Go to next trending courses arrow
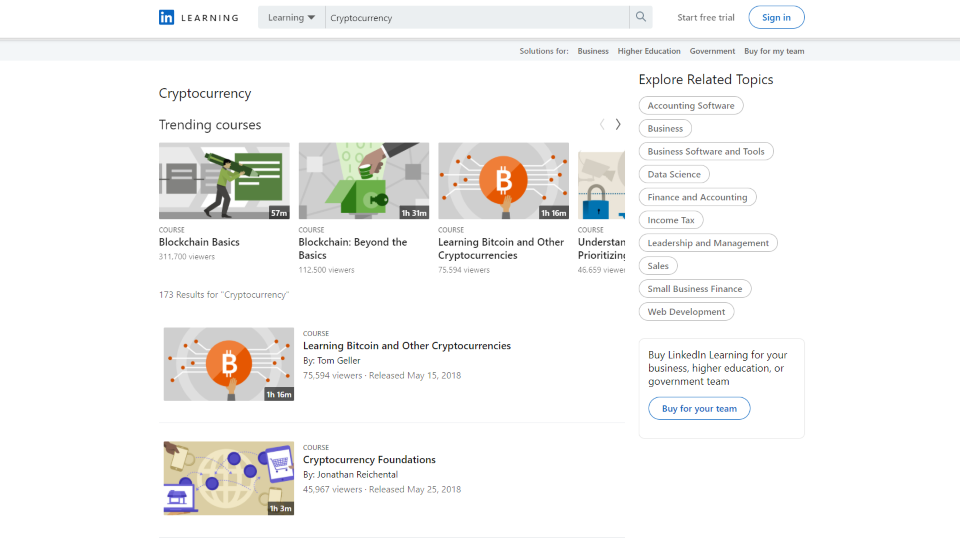The height and width of the screenshot is (540, 960). (618, 124)
